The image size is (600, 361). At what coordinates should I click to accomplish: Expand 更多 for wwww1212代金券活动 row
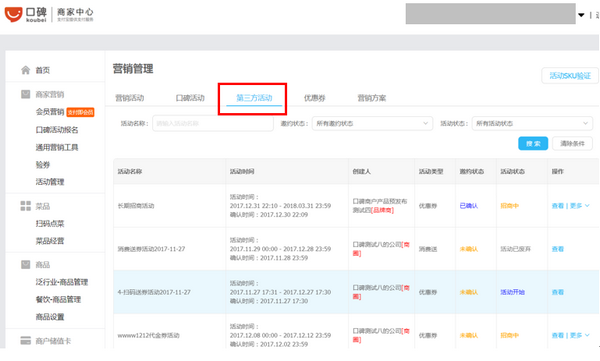pos(579,335)
